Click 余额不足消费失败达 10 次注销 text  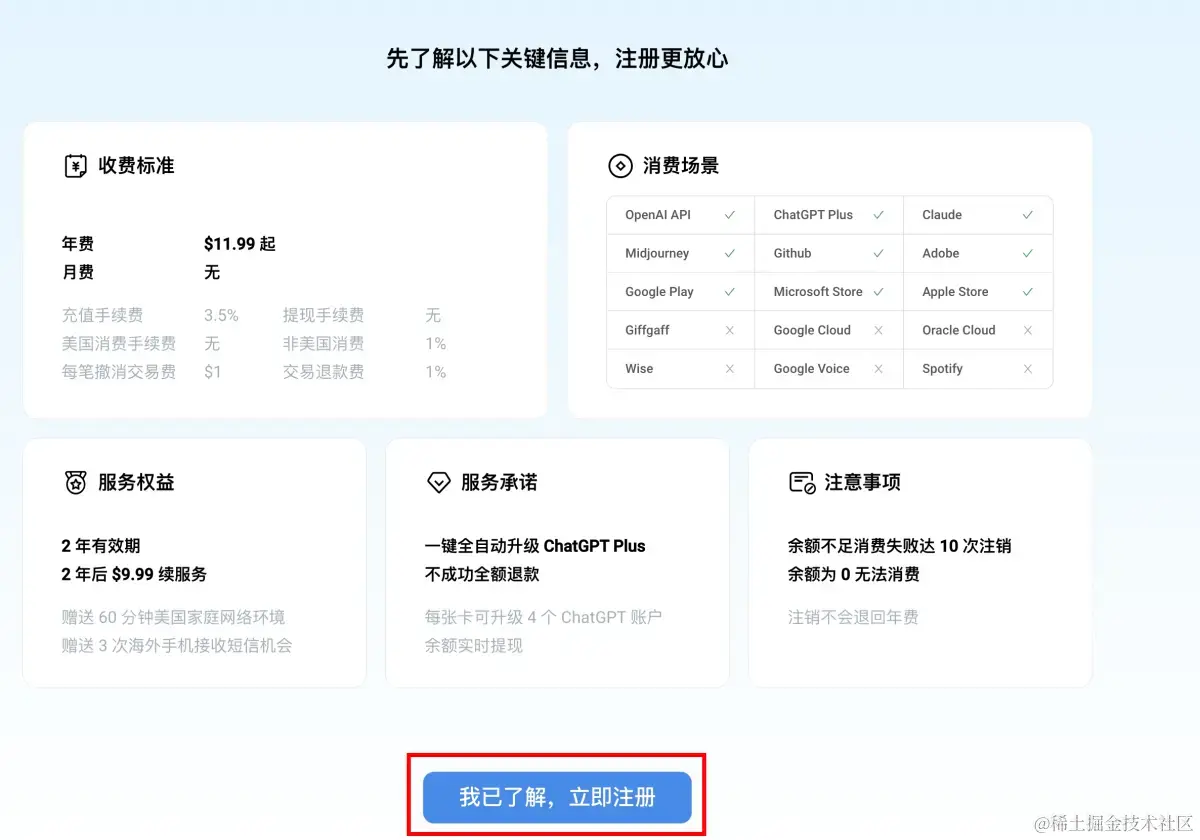(899, 546)
